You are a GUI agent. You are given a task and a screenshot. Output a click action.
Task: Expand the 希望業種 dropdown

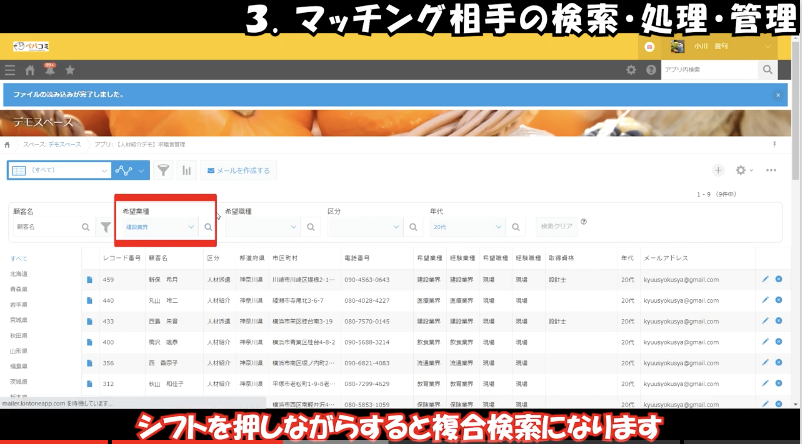[x=160, y=227]
